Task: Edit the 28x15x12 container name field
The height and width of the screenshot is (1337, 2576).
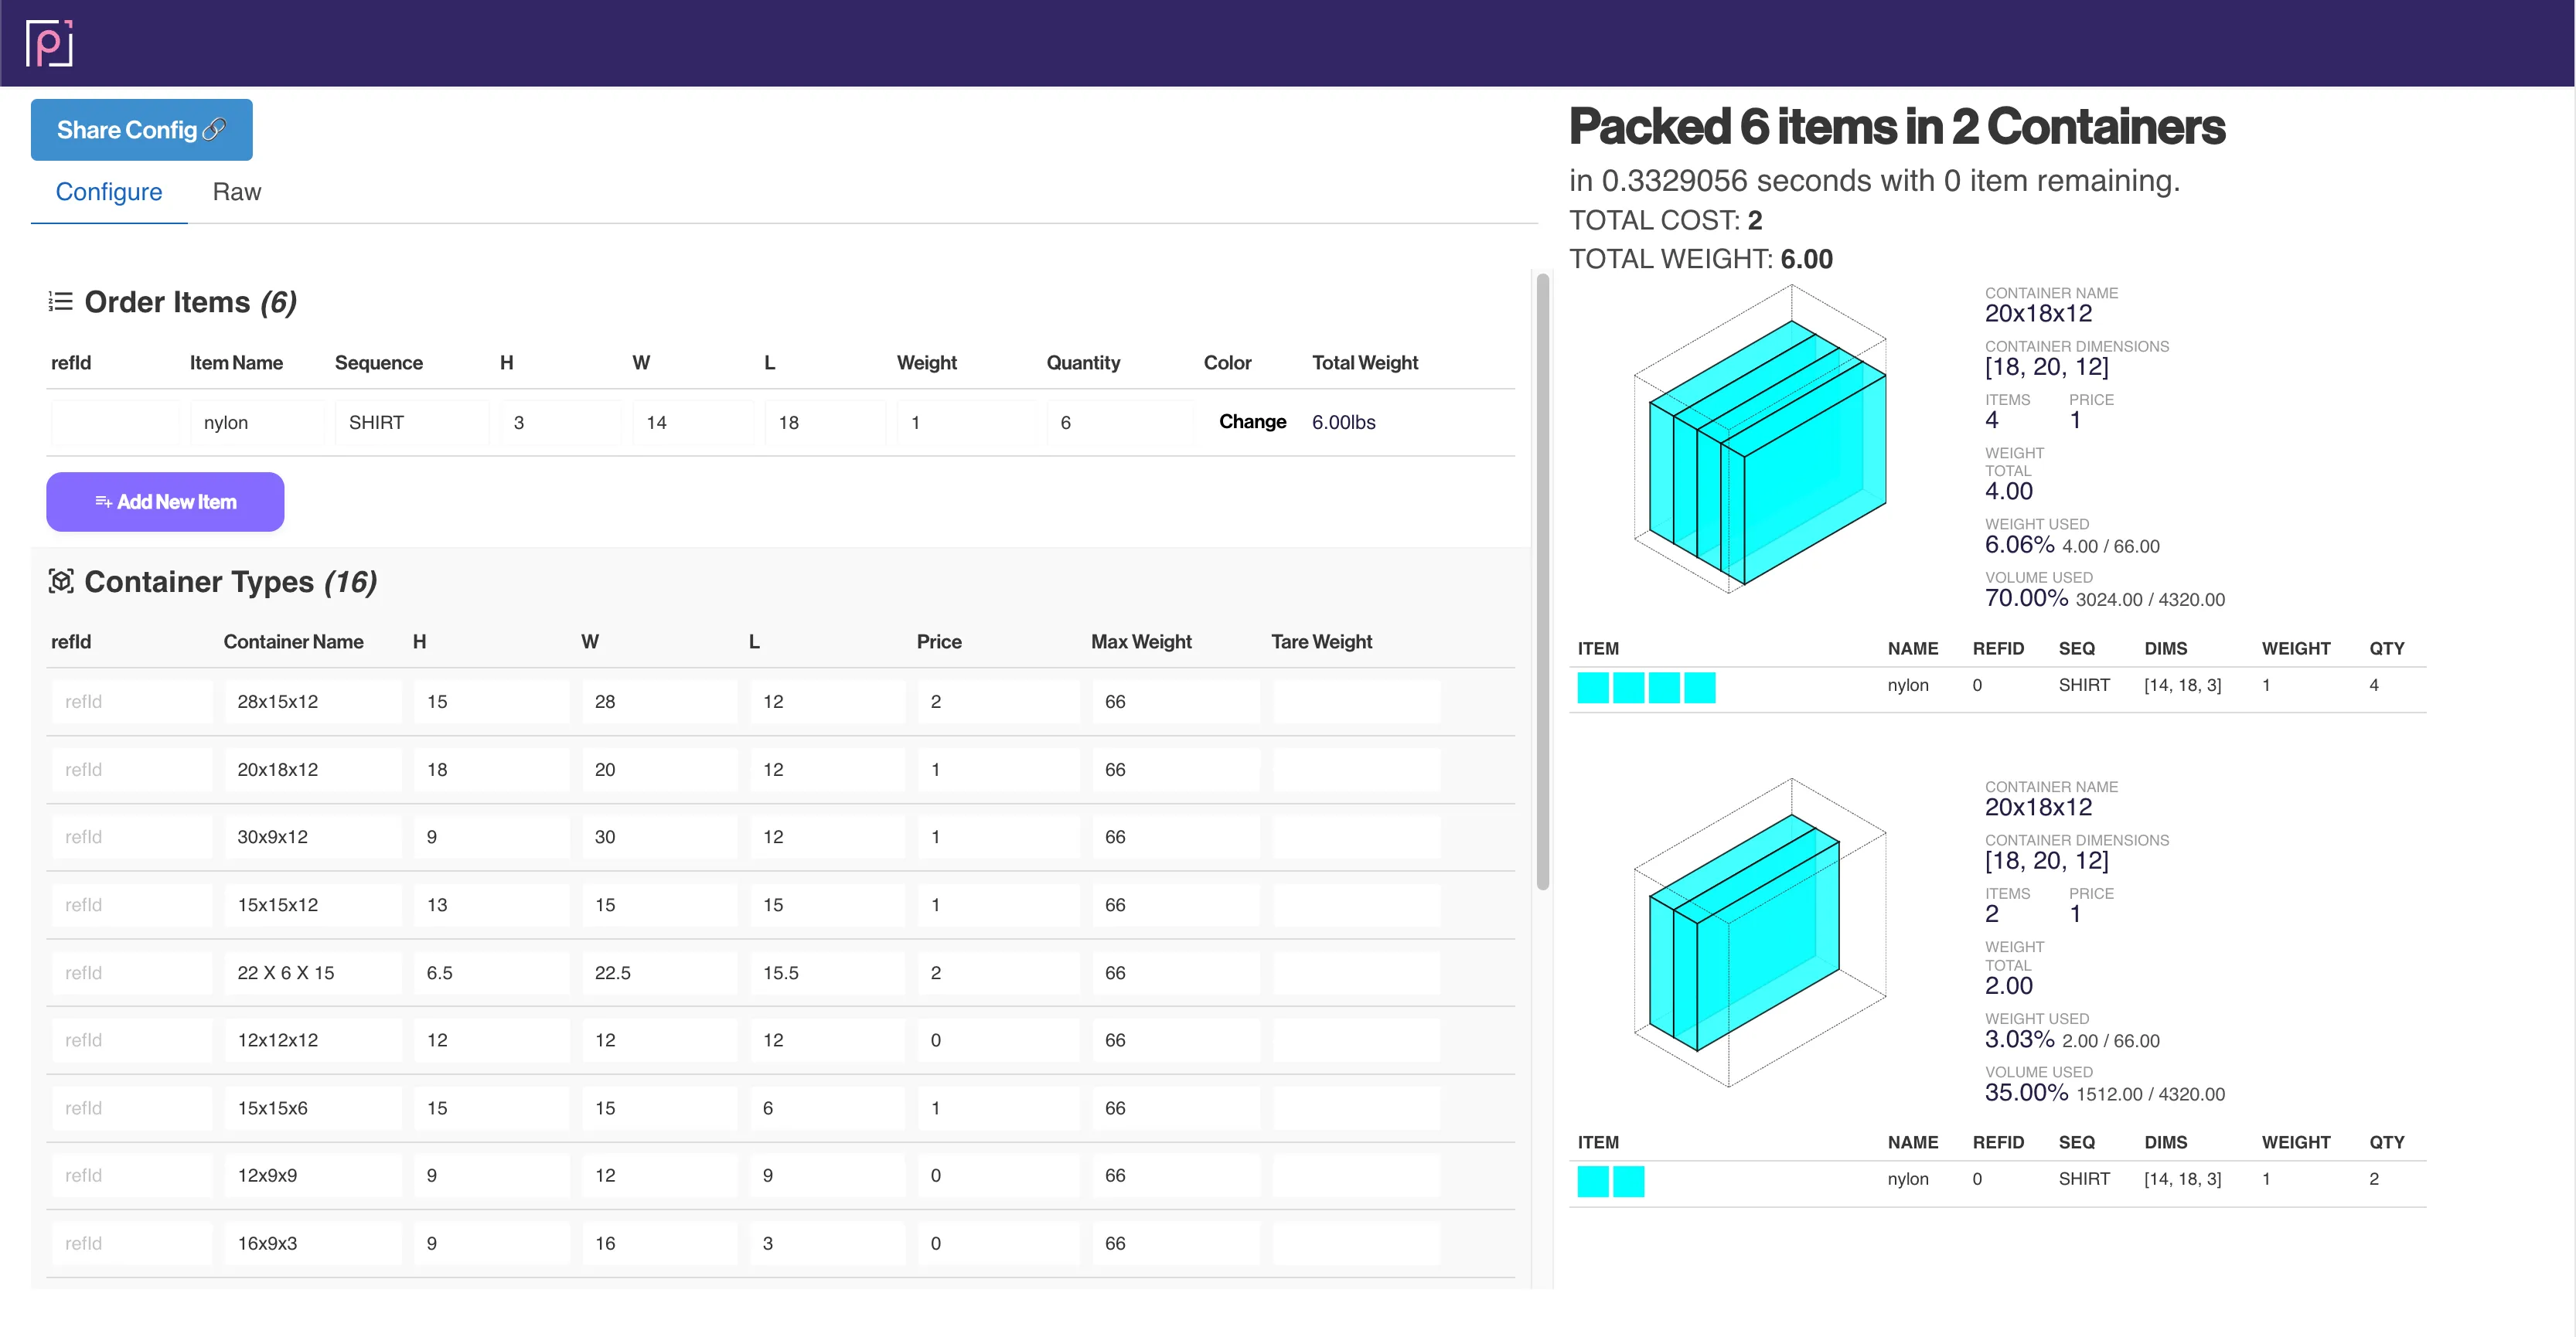Action: (313, 701)
